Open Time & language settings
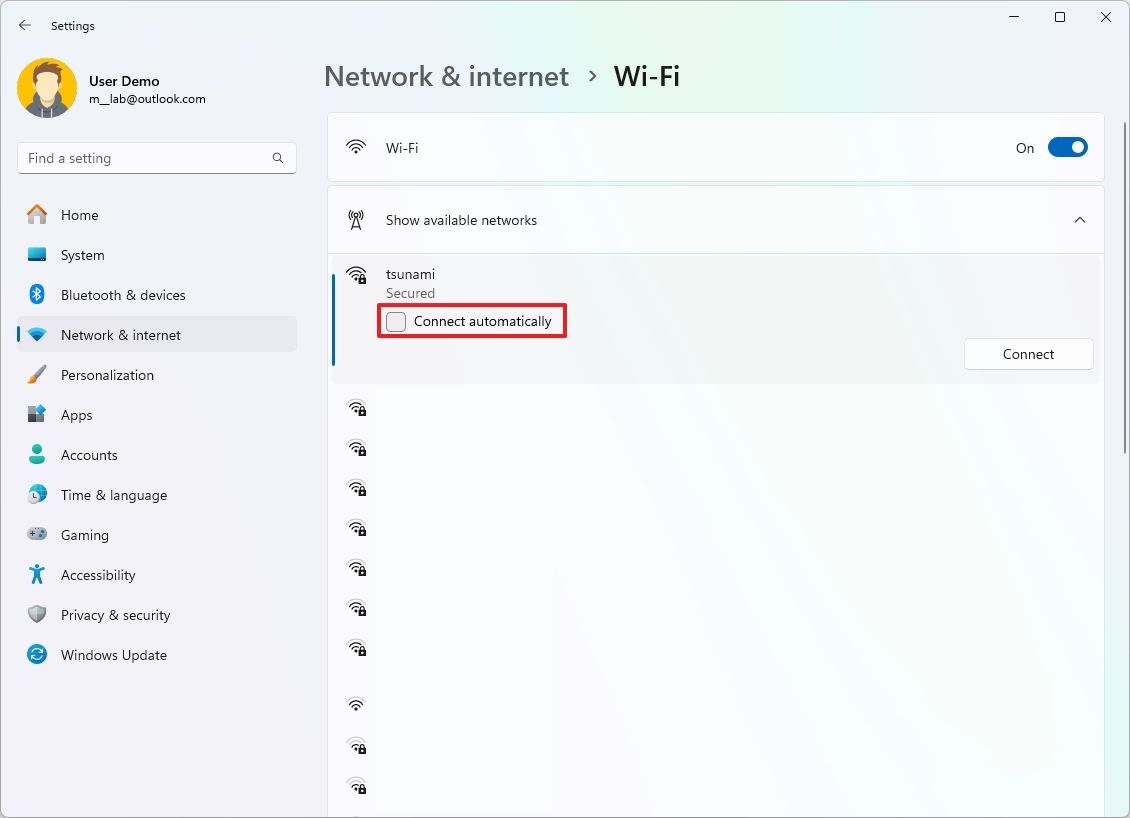This screenshot has height=818, width=1130. (113, 494)
